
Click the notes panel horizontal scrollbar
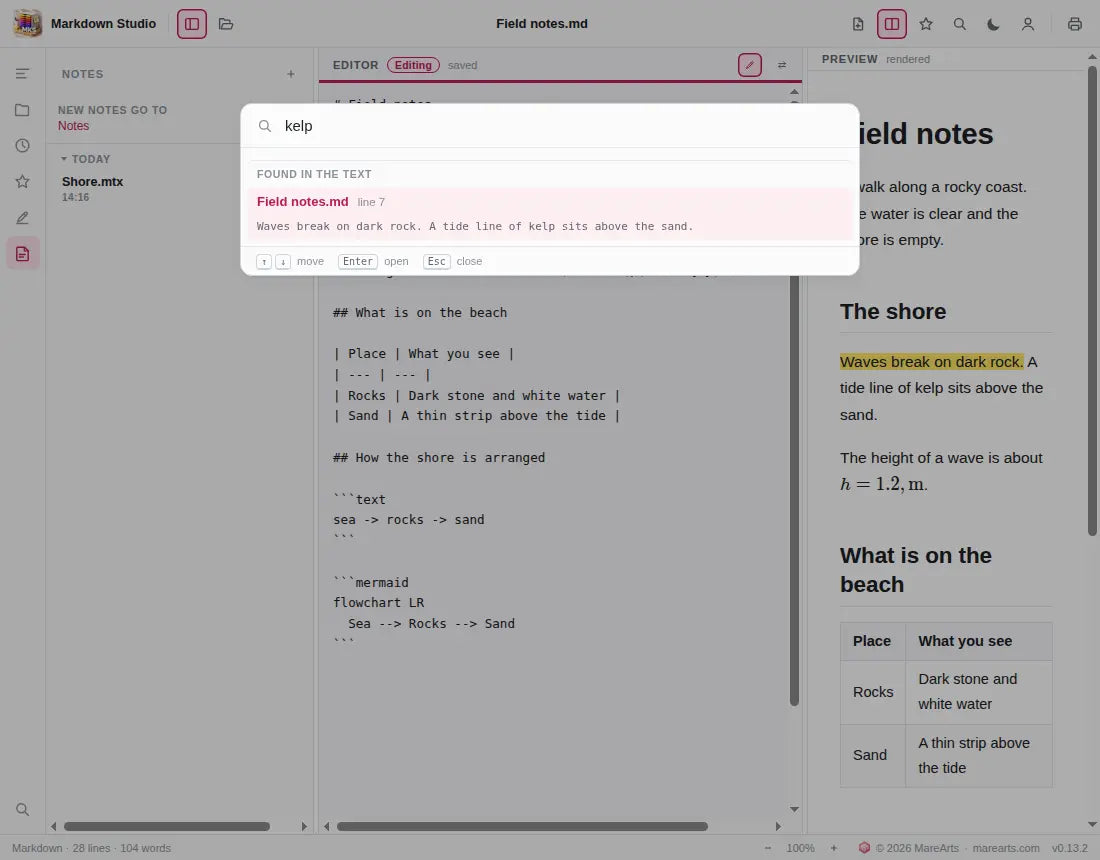click(x=167, y=826)
